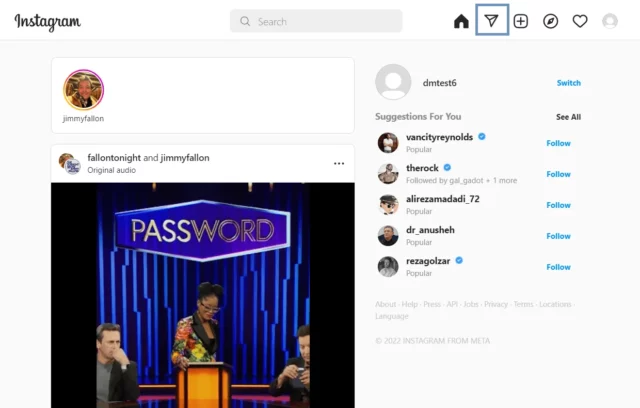Open direct messages paper plane icon
This screenshot has width=640, height=408.
[491, 20]
